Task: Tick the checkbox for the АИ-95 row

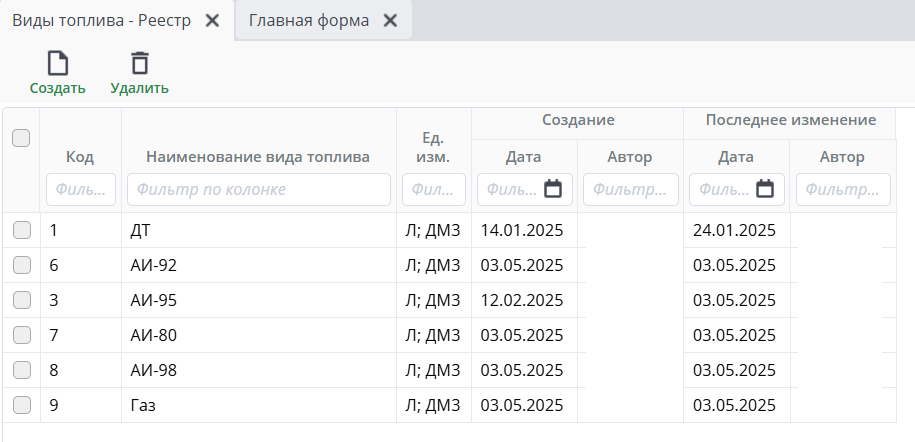Action: [x=21, y=300]
